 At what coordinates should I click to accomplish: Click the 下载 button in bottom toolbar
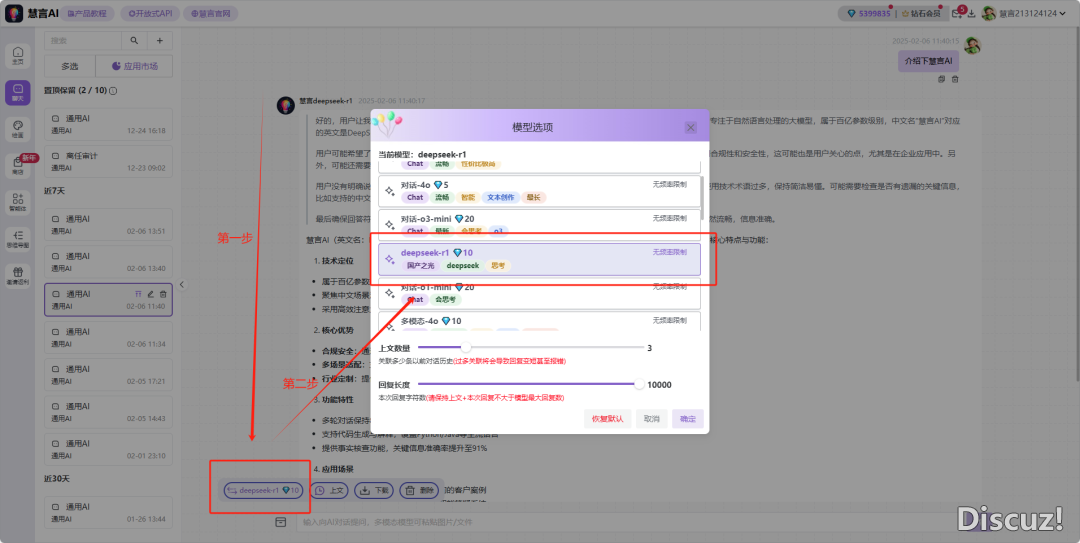pos(374,491)
